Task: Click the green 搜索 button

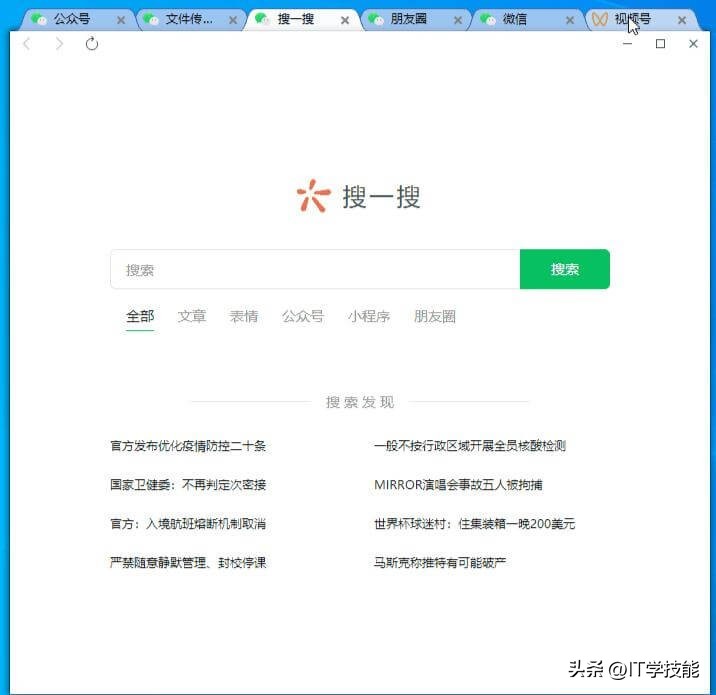Action: point(564,269)
